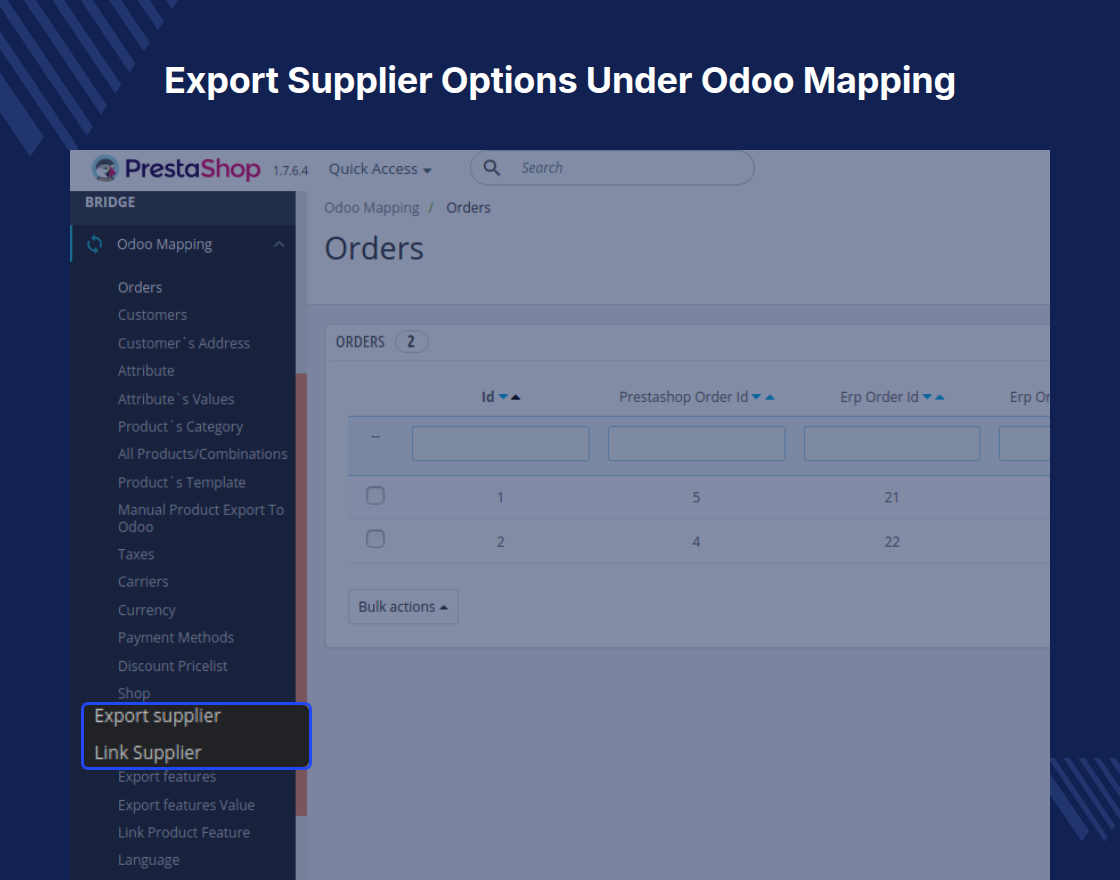Open Product`s Template menu item
Image resolution: width=1120 pixels, height=880 pixels.
pos(181,483)
